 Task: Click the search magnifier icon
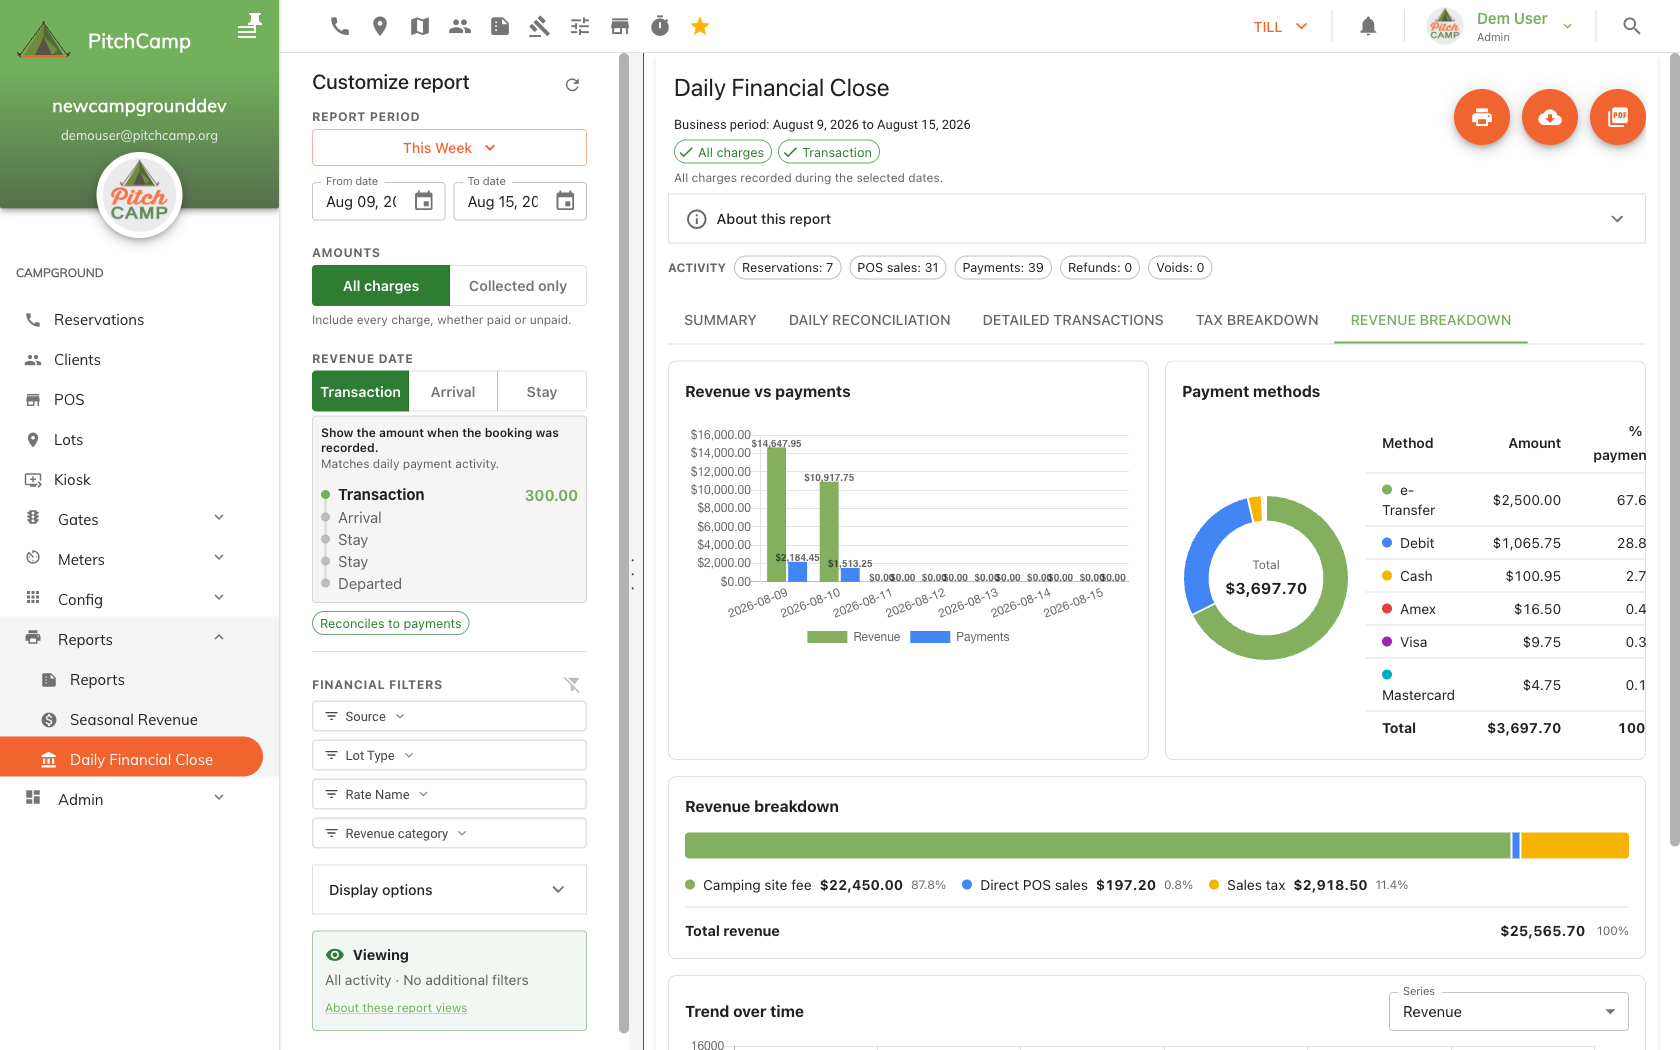pos(1632,26)
